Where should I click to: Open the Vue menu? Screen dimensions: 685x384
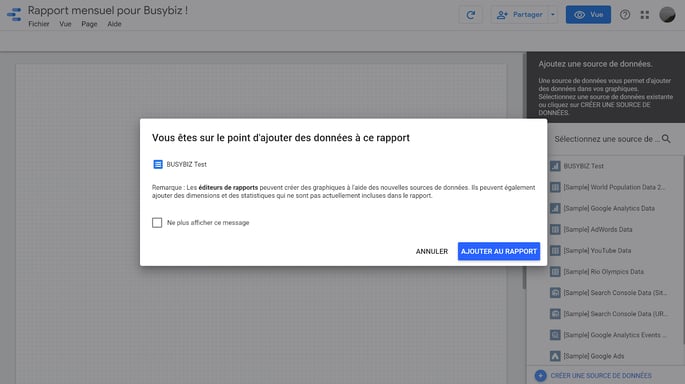[x=65, y=24]
